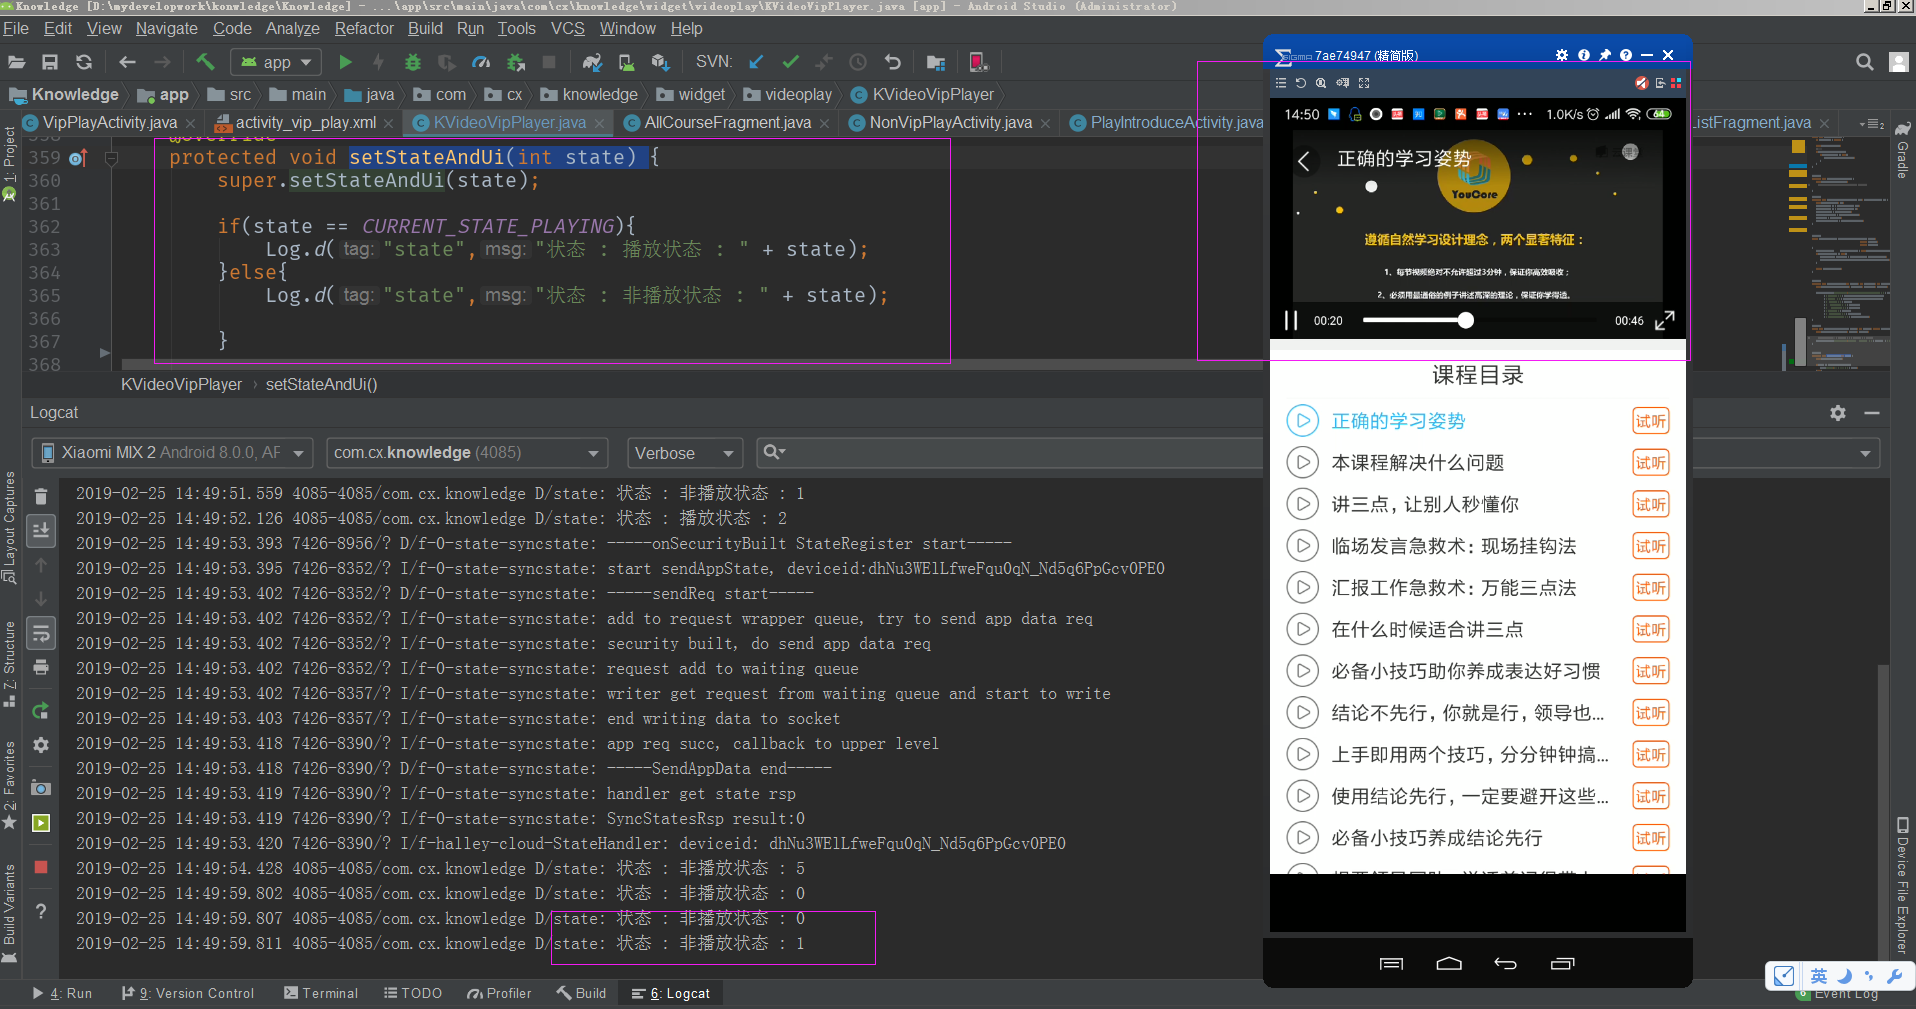Image resolution: width=1916 pixels, height=1009 pixels.
Task: Run the app via the green Run icon
Action: click(345, 62)
